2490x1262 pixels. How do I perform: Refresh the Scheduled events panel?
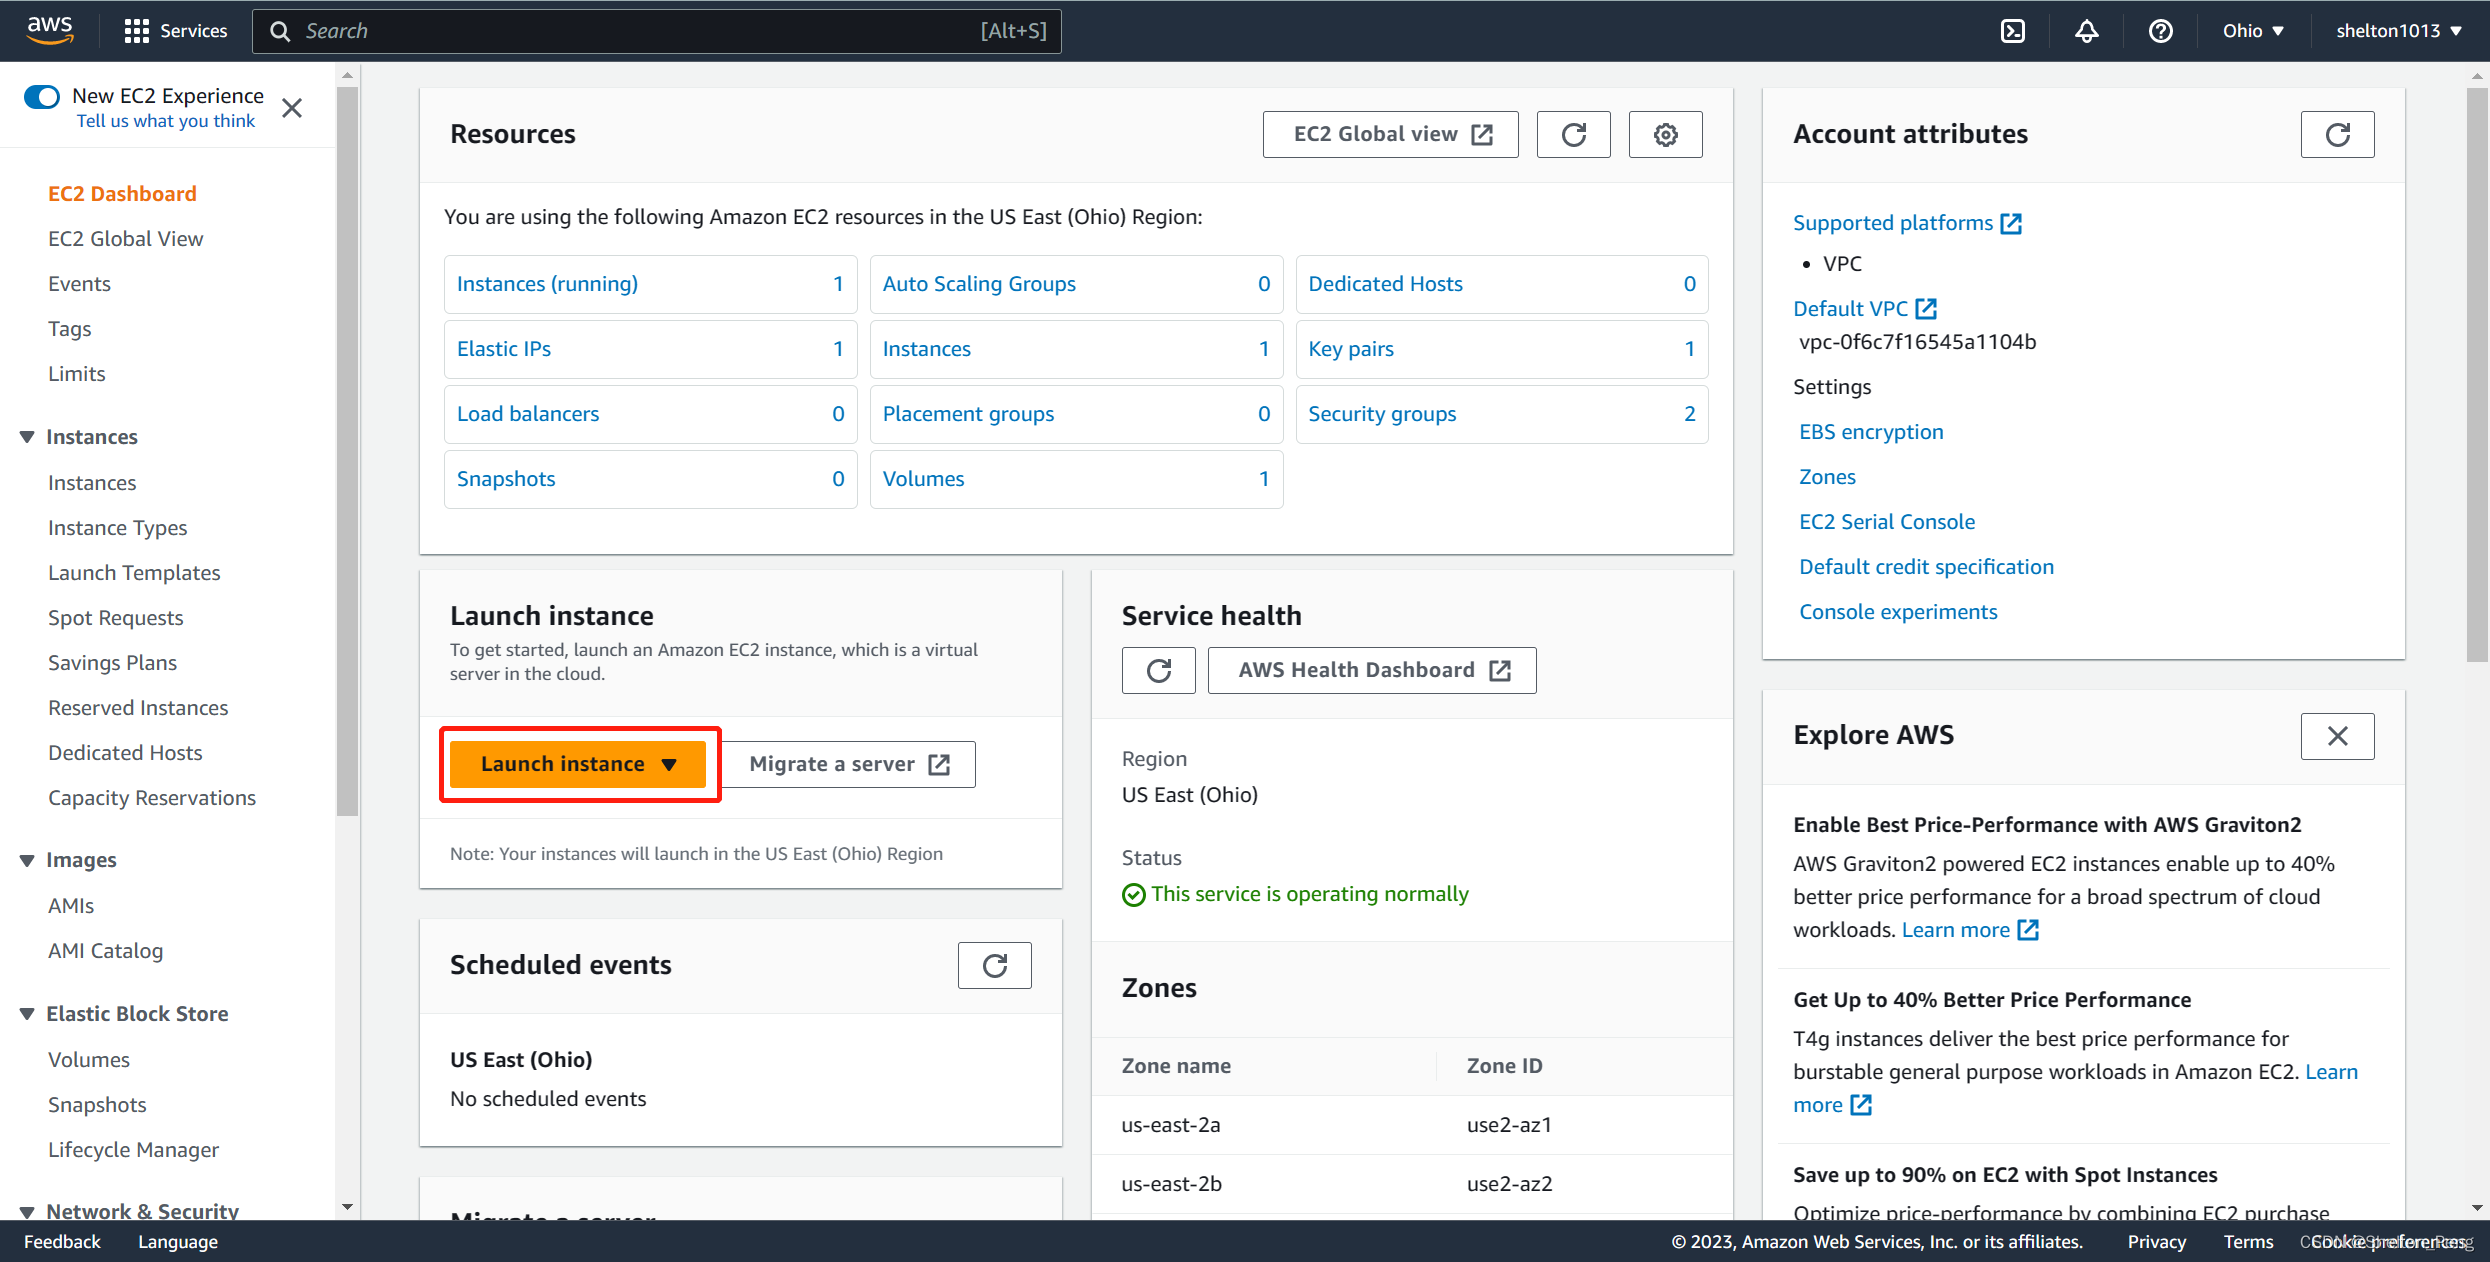(994, 965)
